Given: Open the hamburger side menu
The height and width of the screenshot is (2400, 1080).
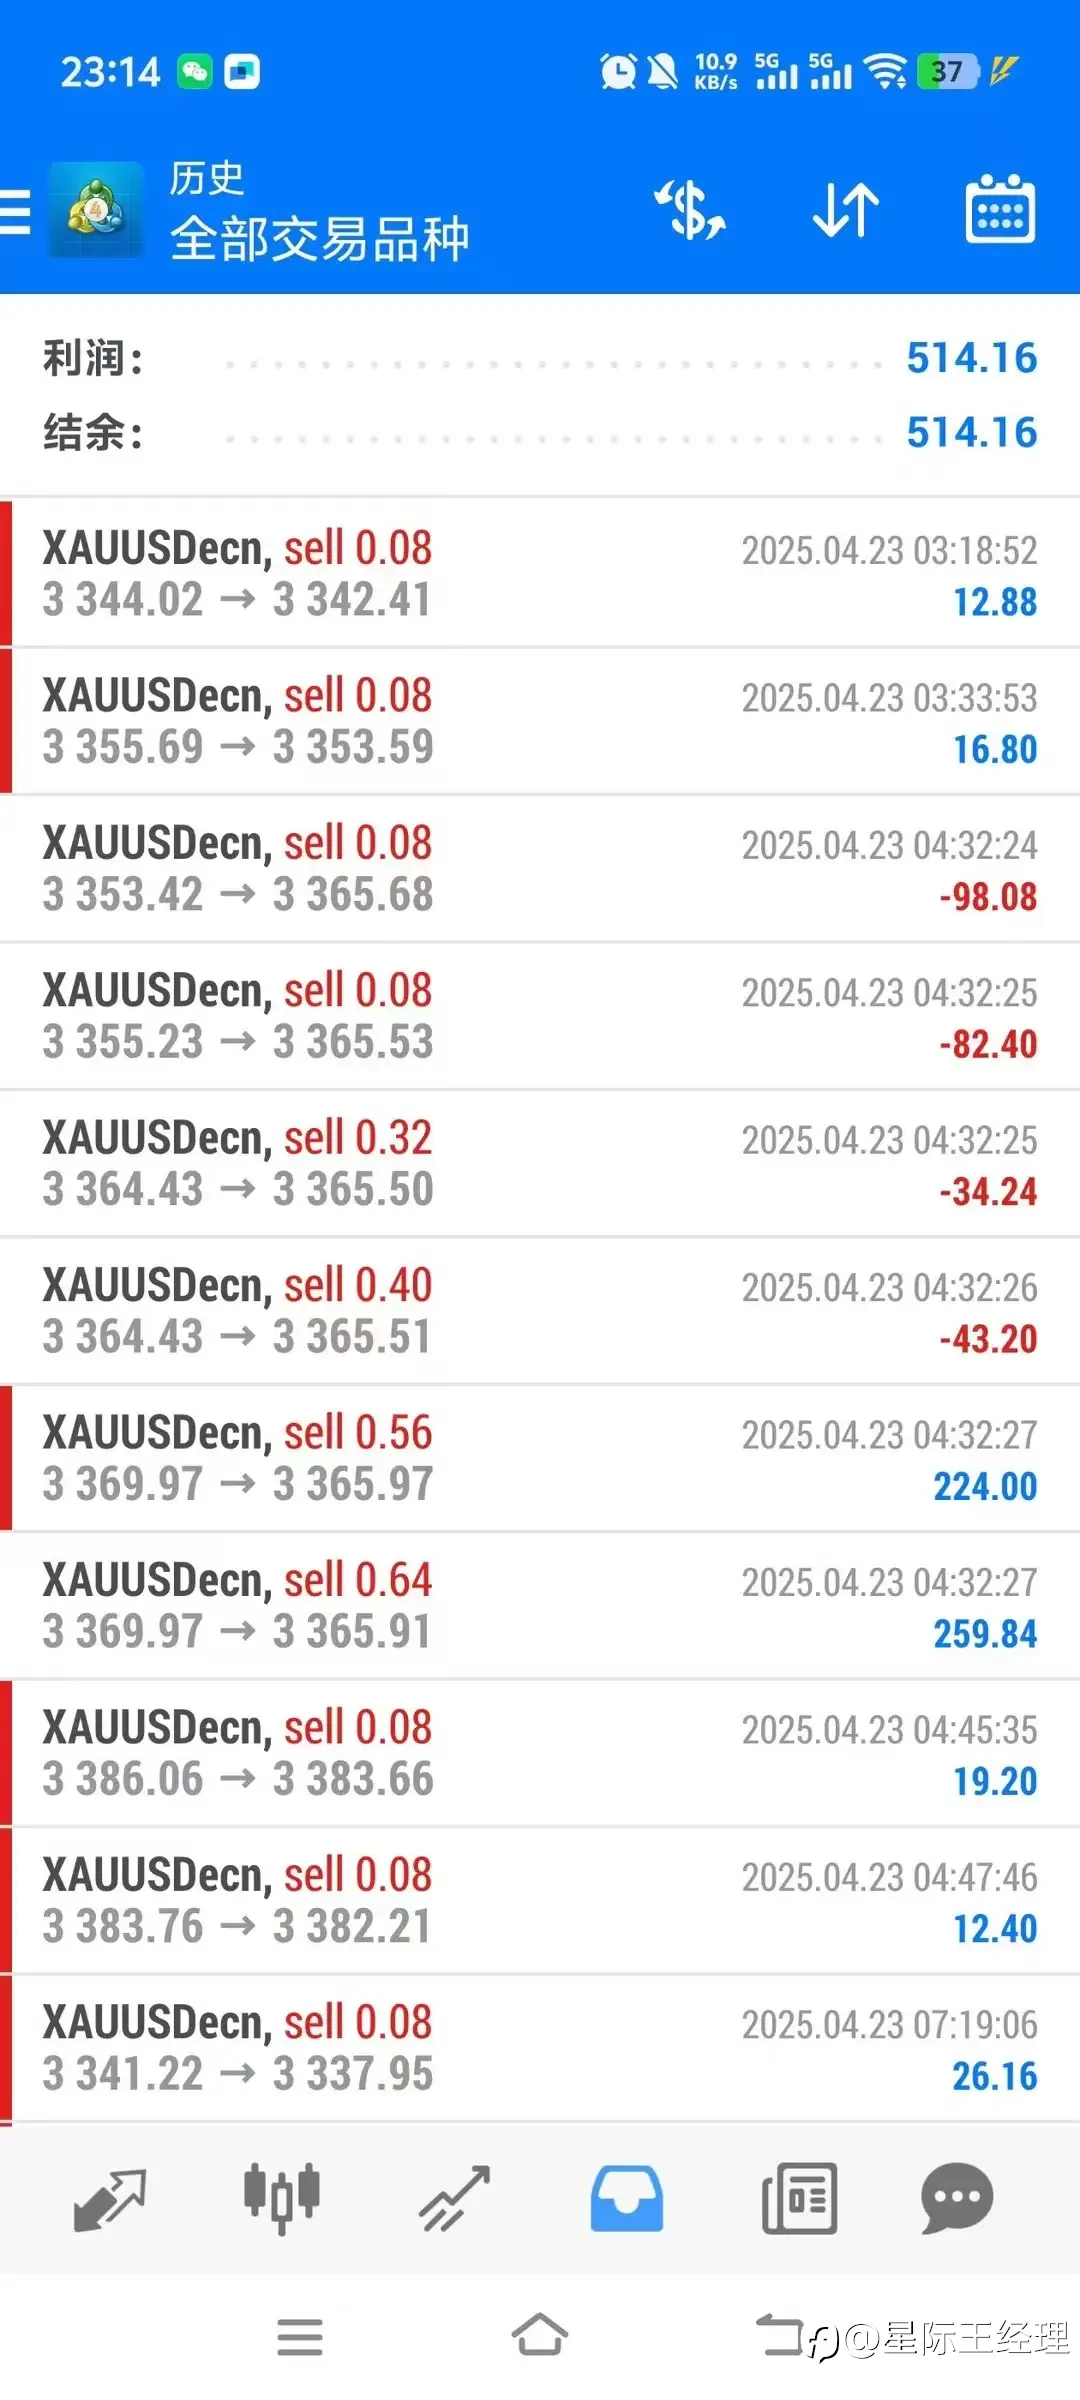Looking at the screenshot, I should pyautogui.click(x=16, y=212).
